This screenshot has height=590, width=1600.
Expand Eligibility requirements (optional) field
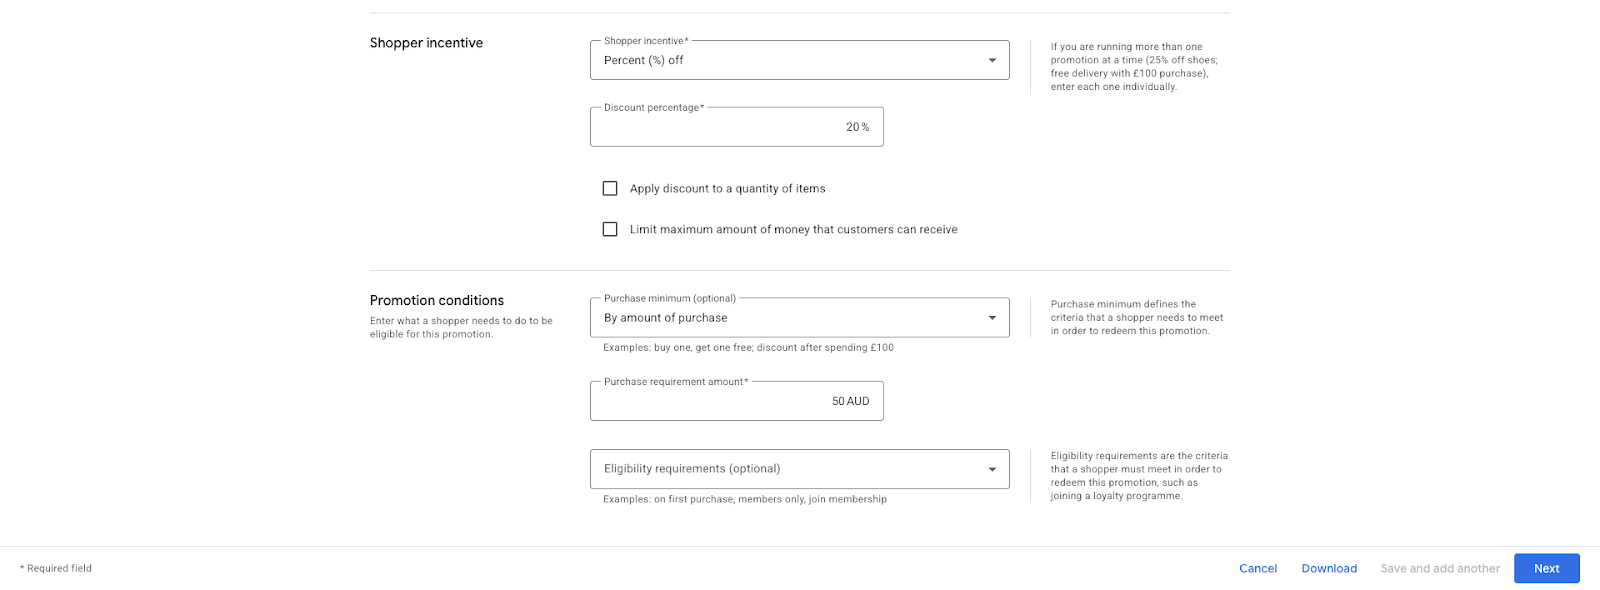click(x=780, y=469)
